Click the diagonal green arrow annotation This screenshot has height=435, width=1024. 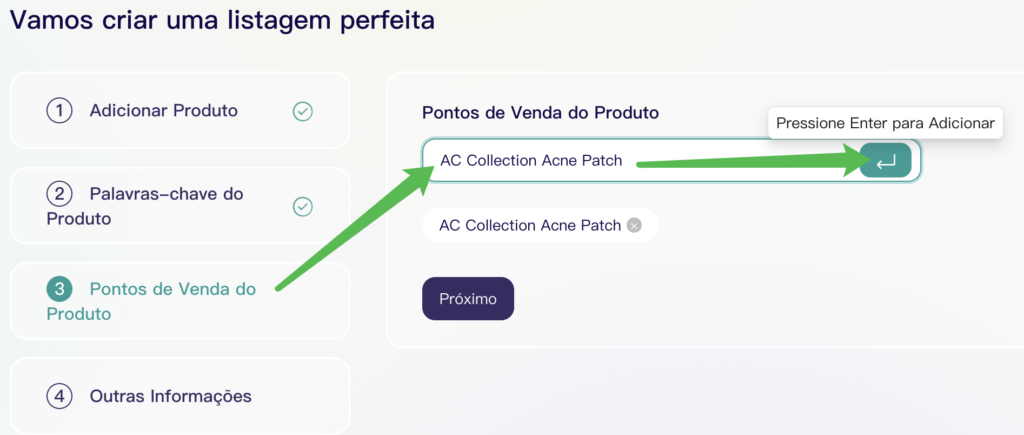[x=350, y=230]
